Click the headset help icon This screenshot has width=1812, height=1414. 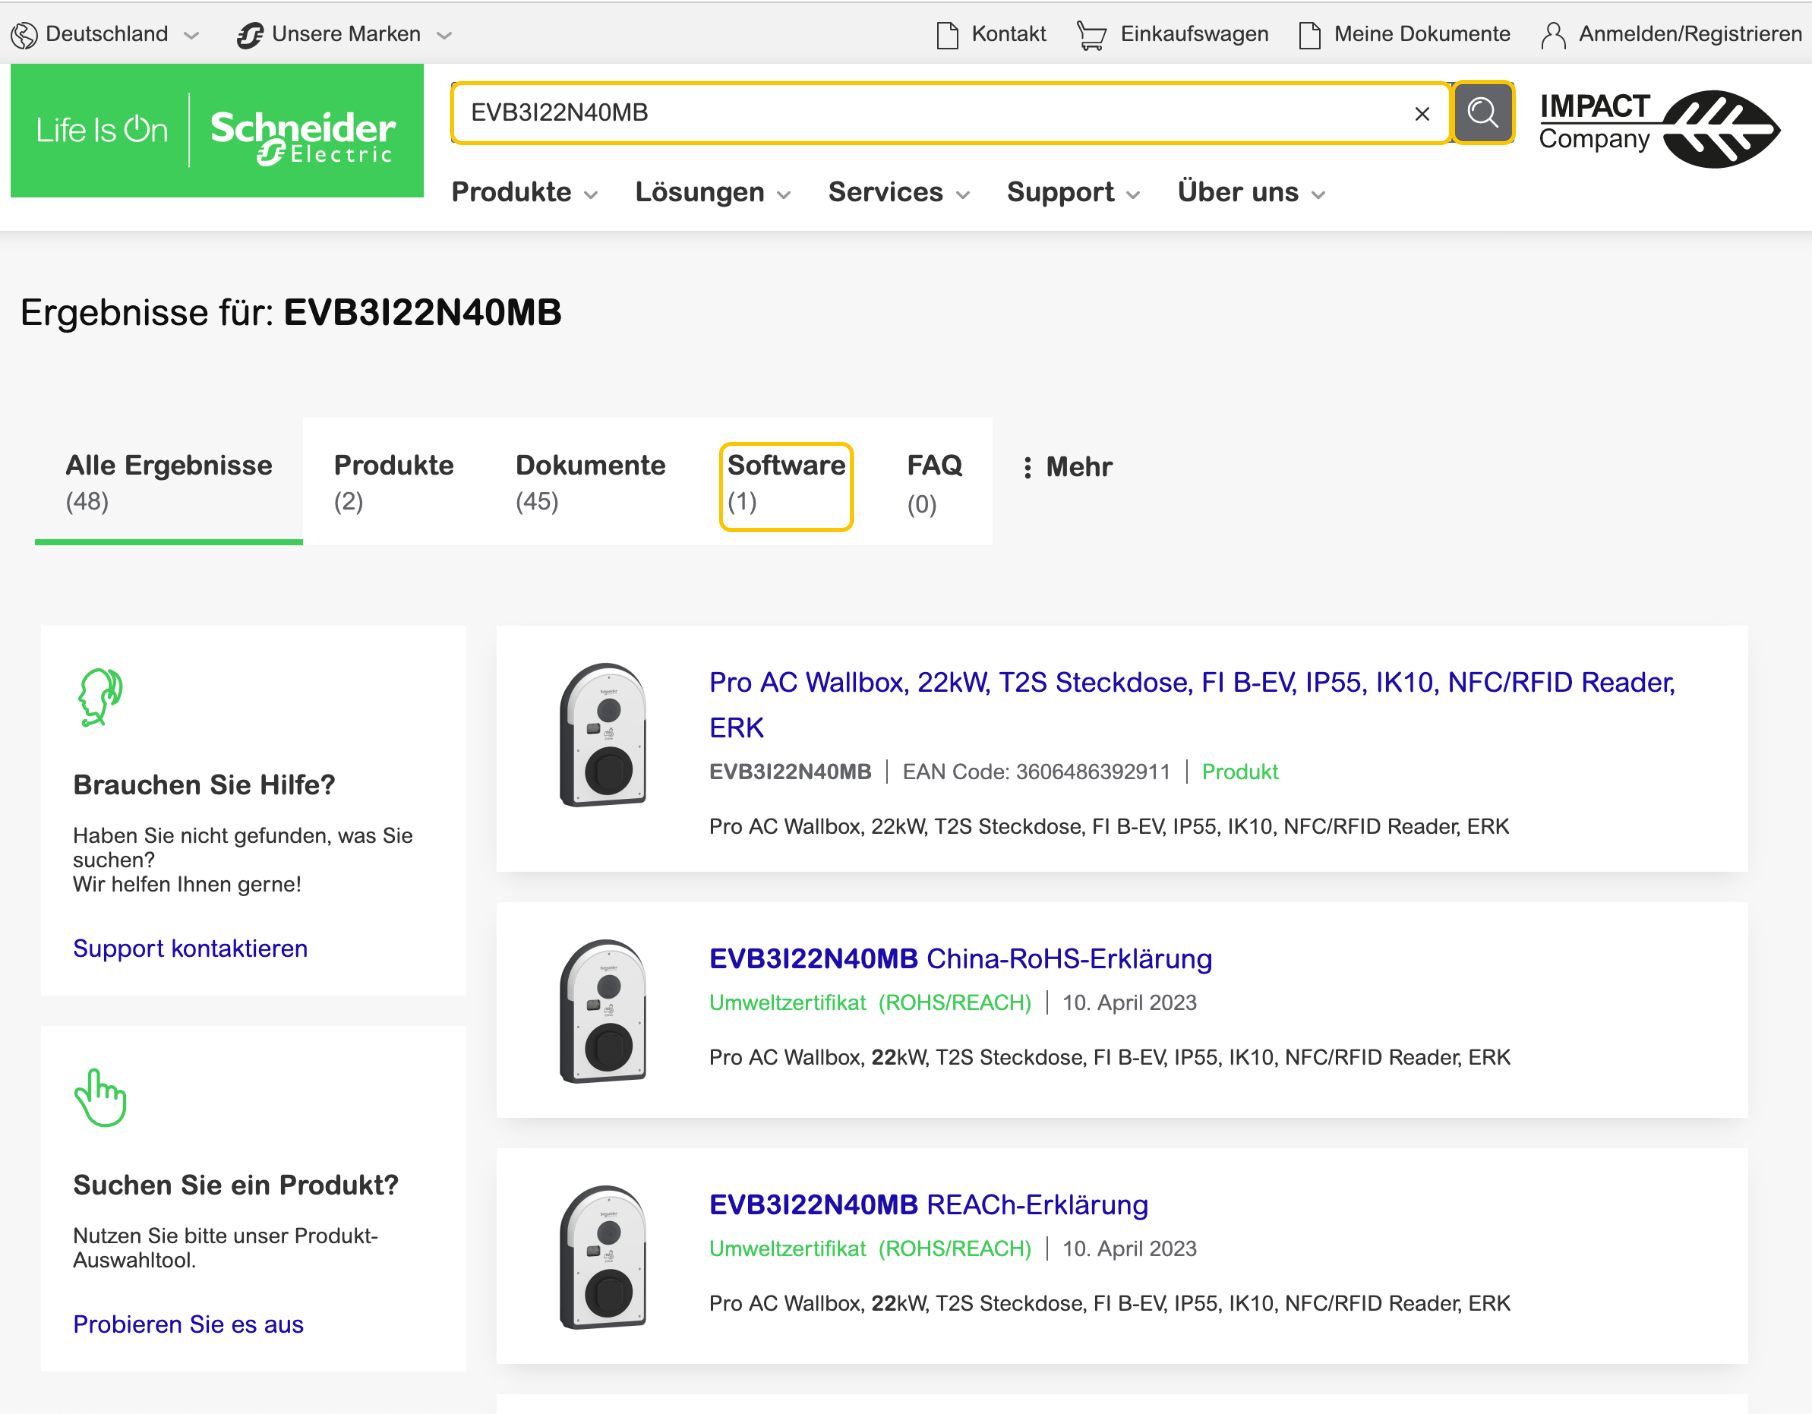(x=100, y=697)
